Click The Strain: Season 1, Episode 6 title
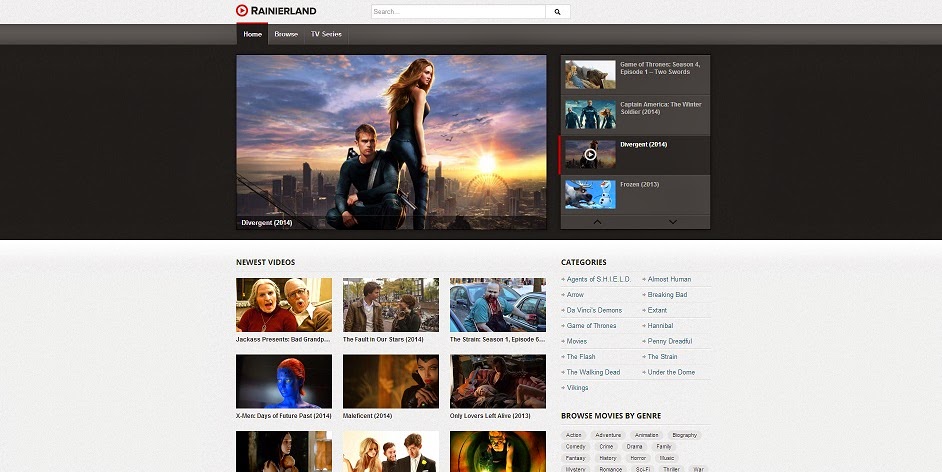The width and height of the screenshot is (942, 472). click(x=497, y=339)
